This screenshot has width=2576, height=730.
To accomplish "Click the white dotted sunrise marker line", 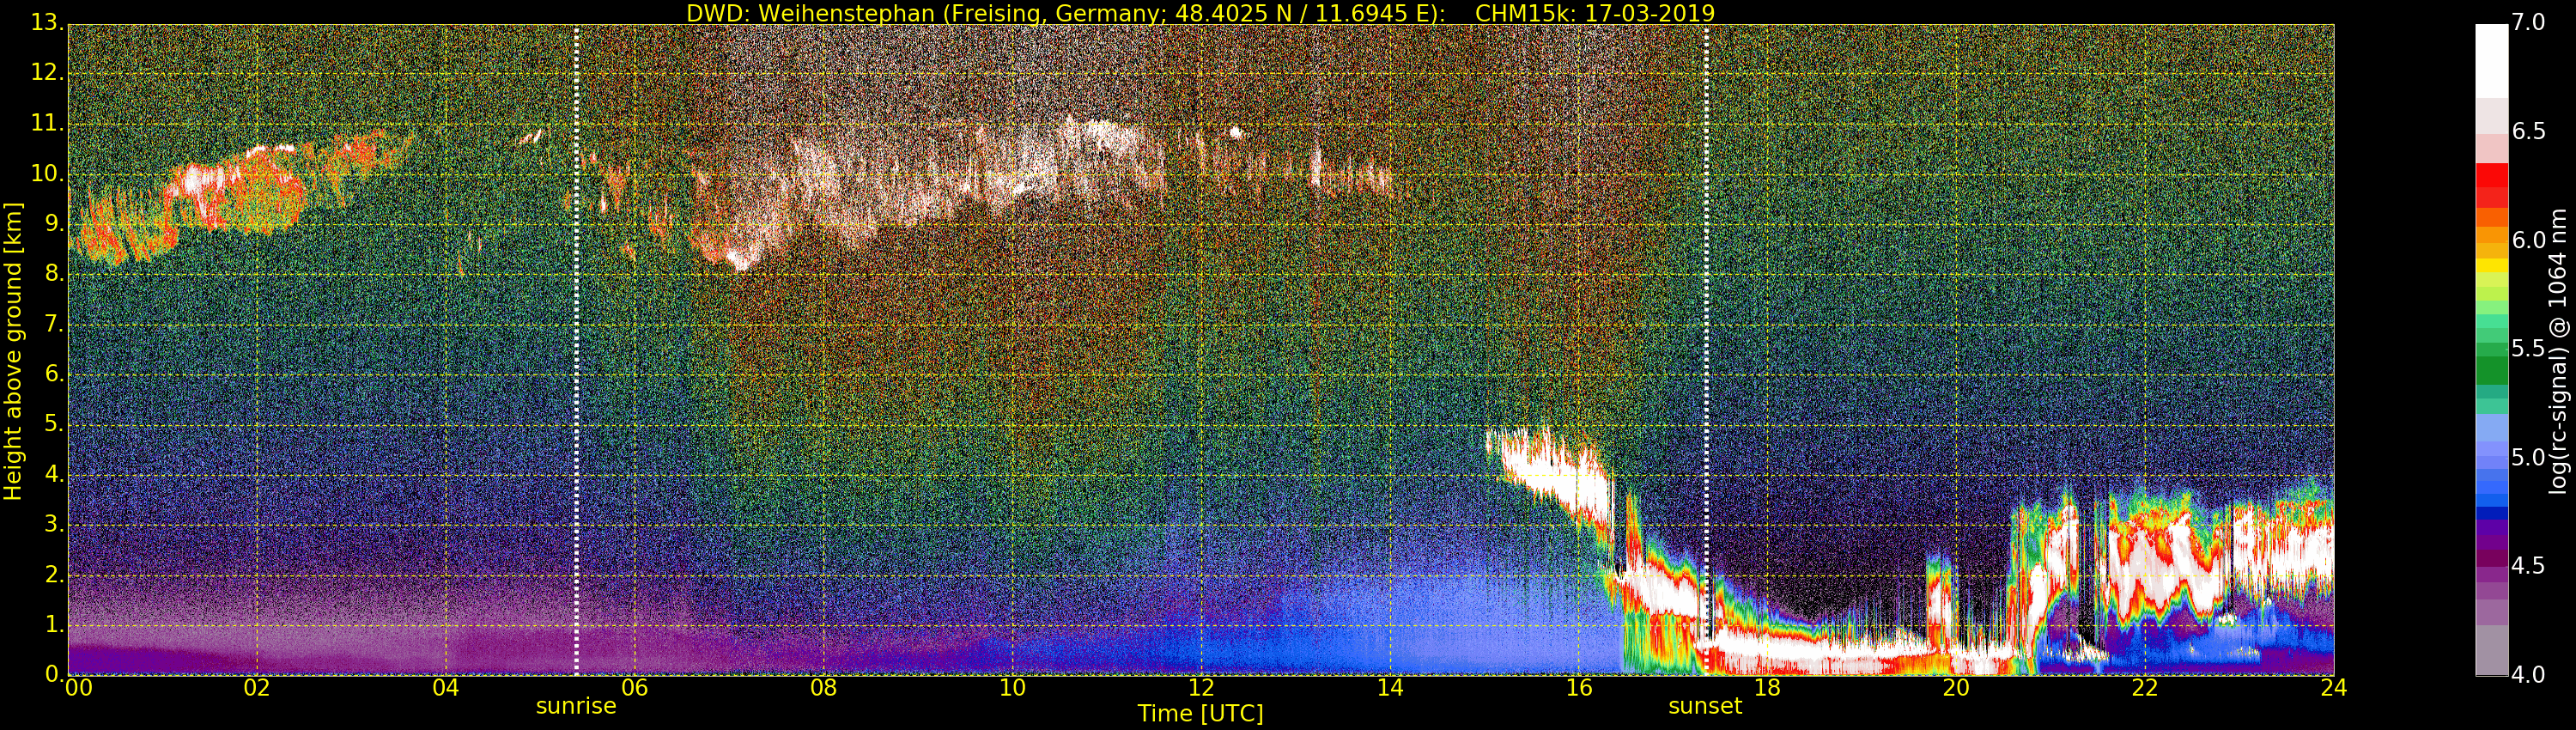I will [x=576, y=350].
